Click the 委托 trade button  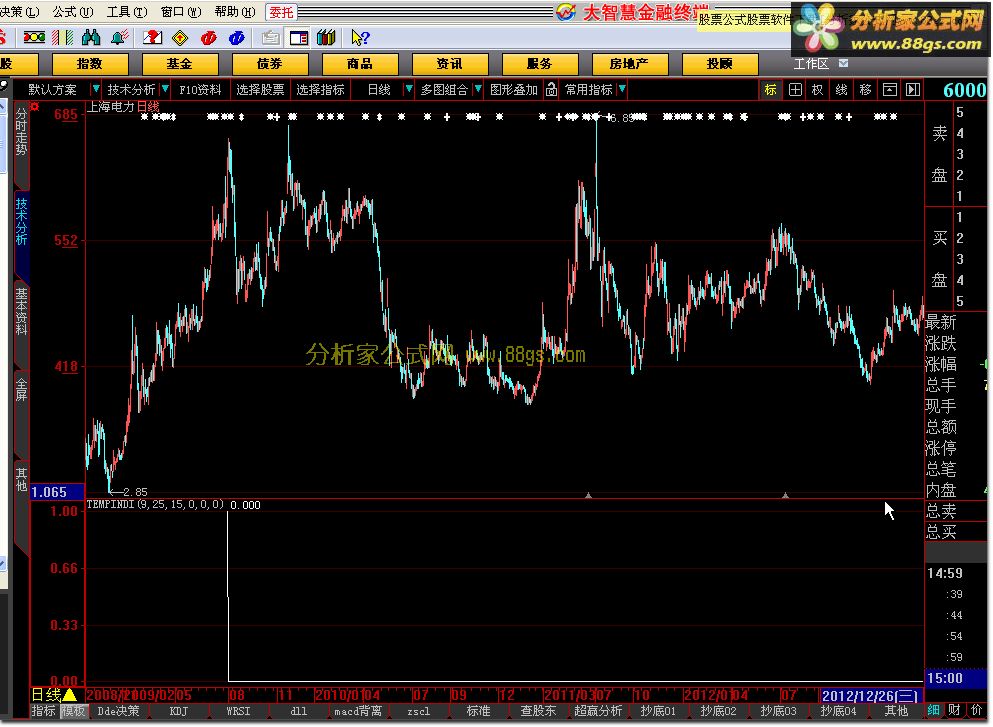(x=281, y=12)
